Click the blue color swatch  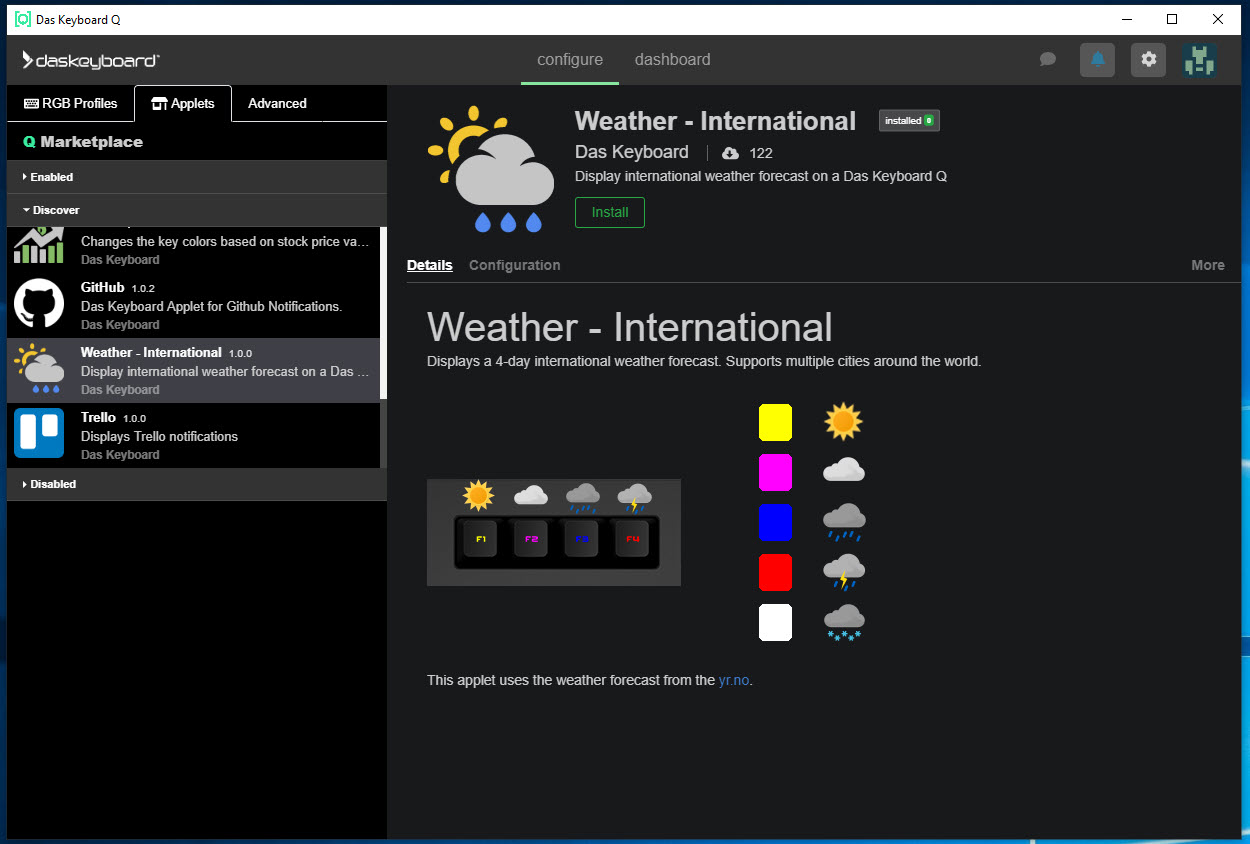pos(775,522)
